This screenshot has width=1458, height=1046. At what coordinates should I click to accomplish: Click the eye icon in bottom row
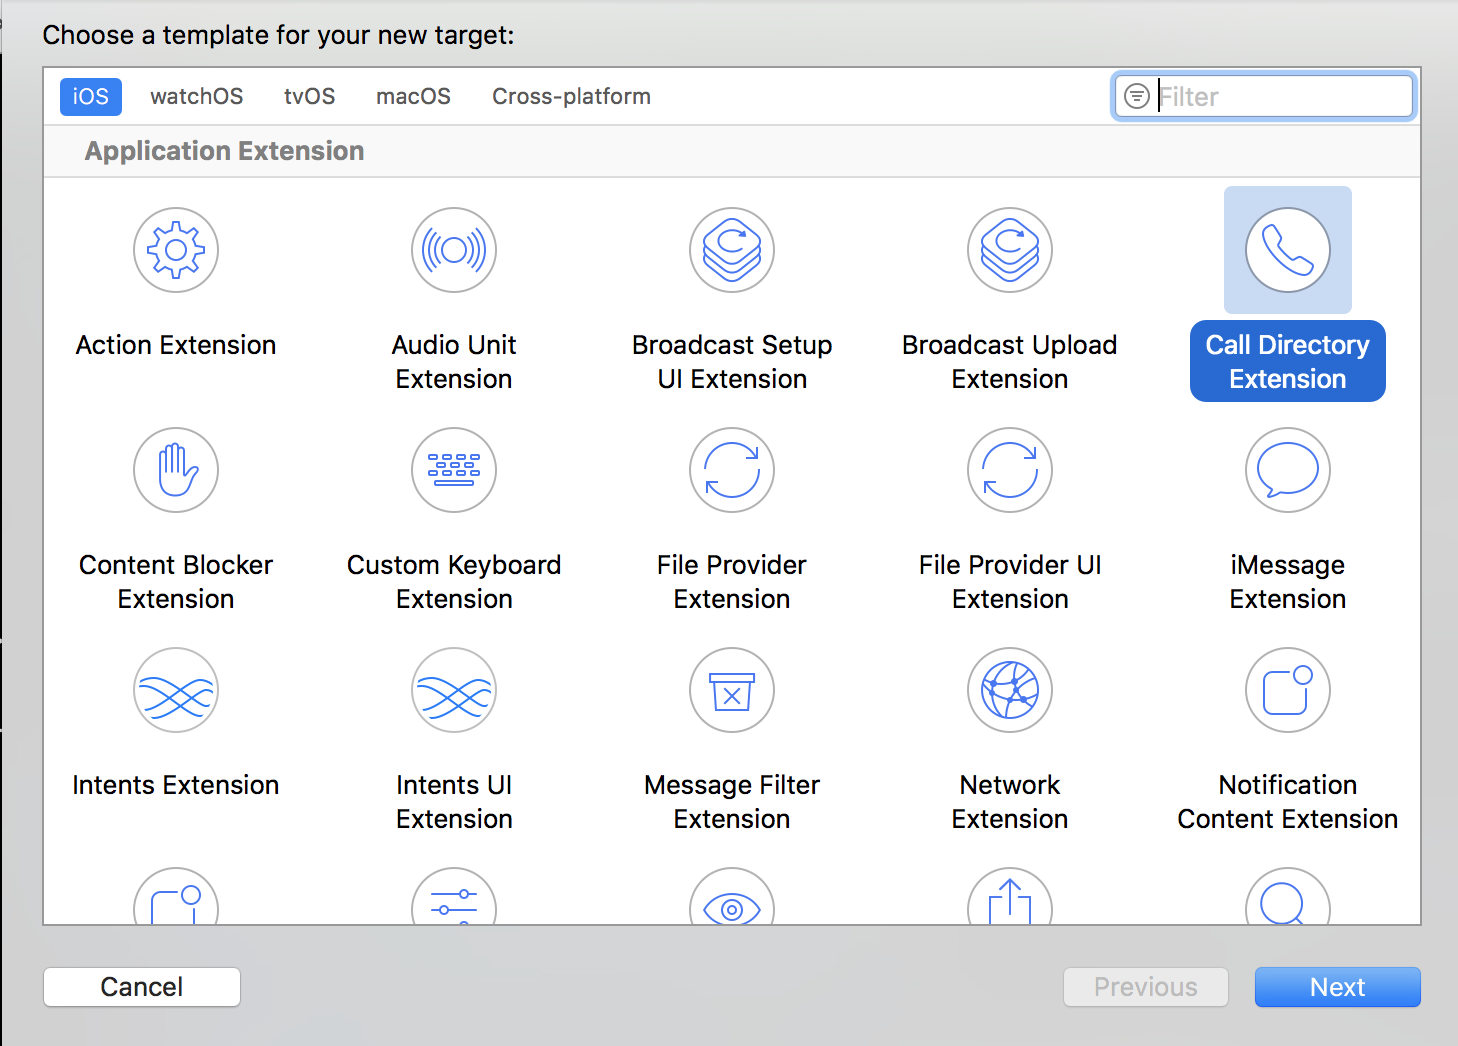tap(732, 897)
